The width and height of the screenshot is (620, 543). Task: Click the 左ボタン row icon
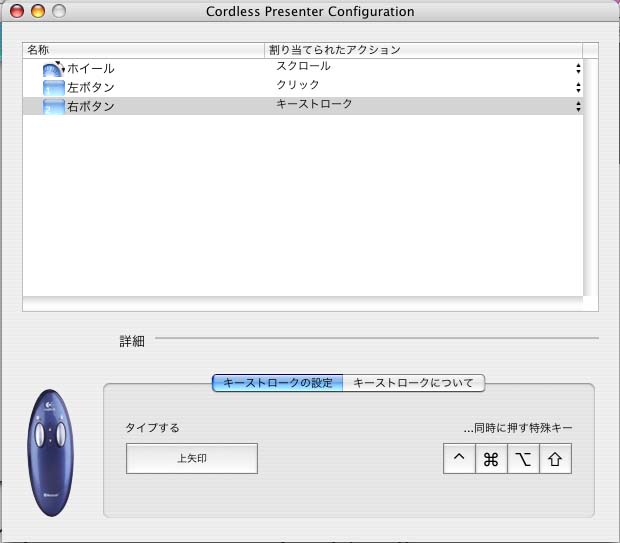coord(53,88)
